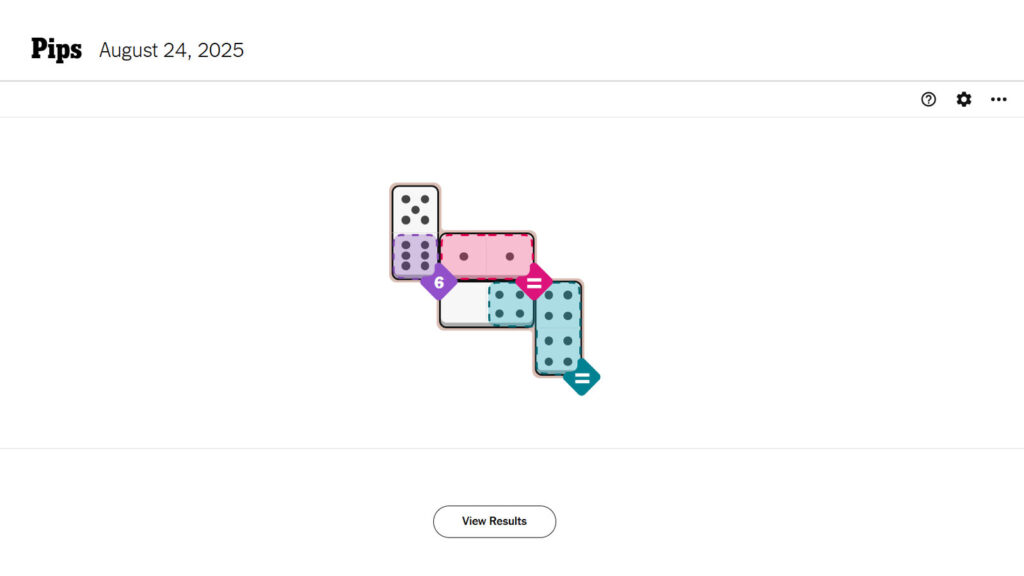
Task: Click top half of vertical teal domino
Action: point(558,305)
